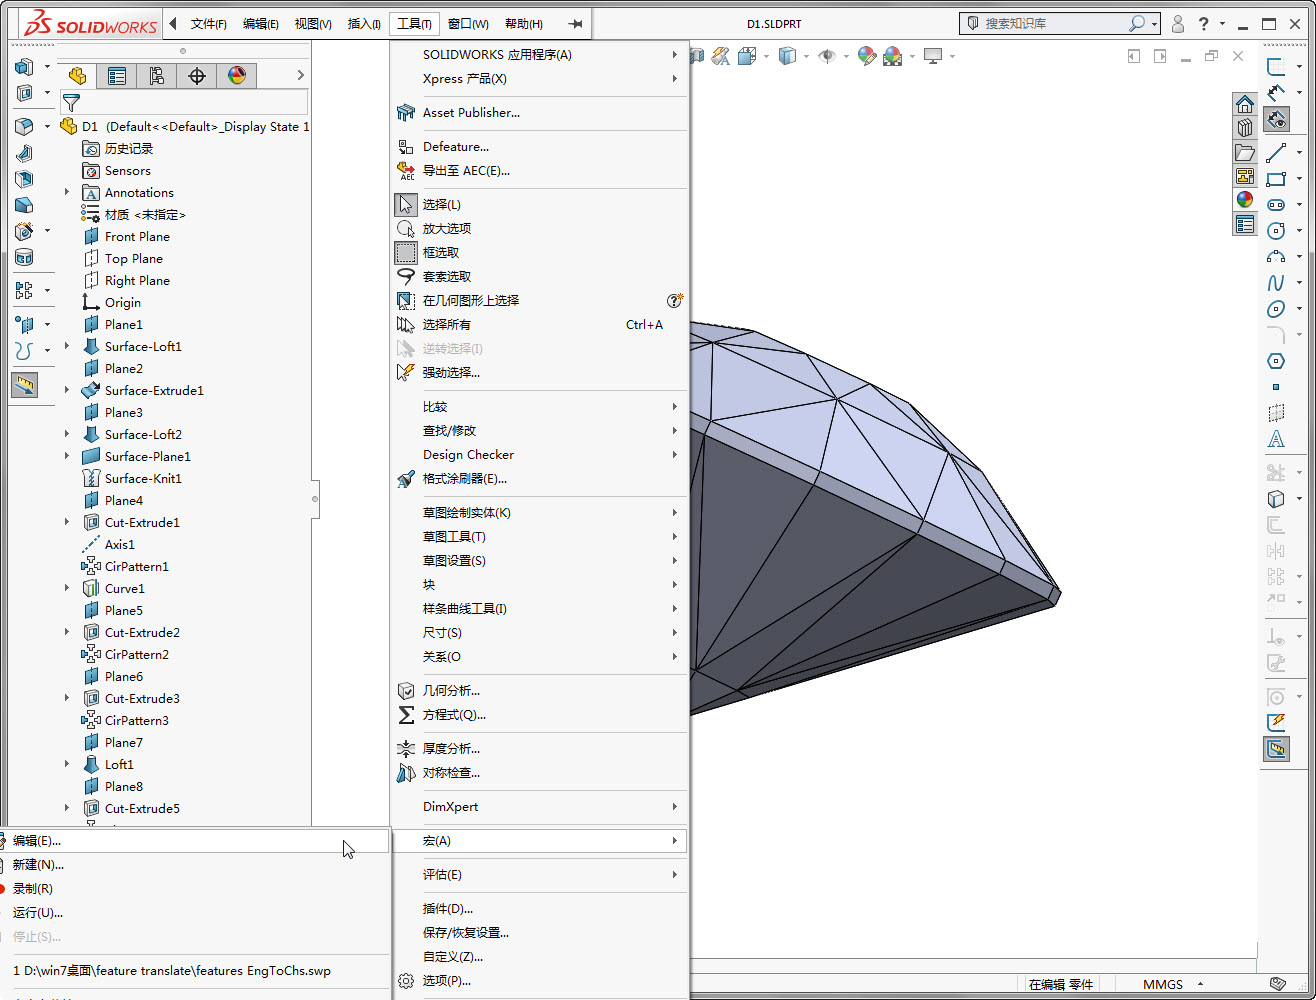
Task: Click 方程式(Q)... menu entry
Action: click(x=540, y=715)
